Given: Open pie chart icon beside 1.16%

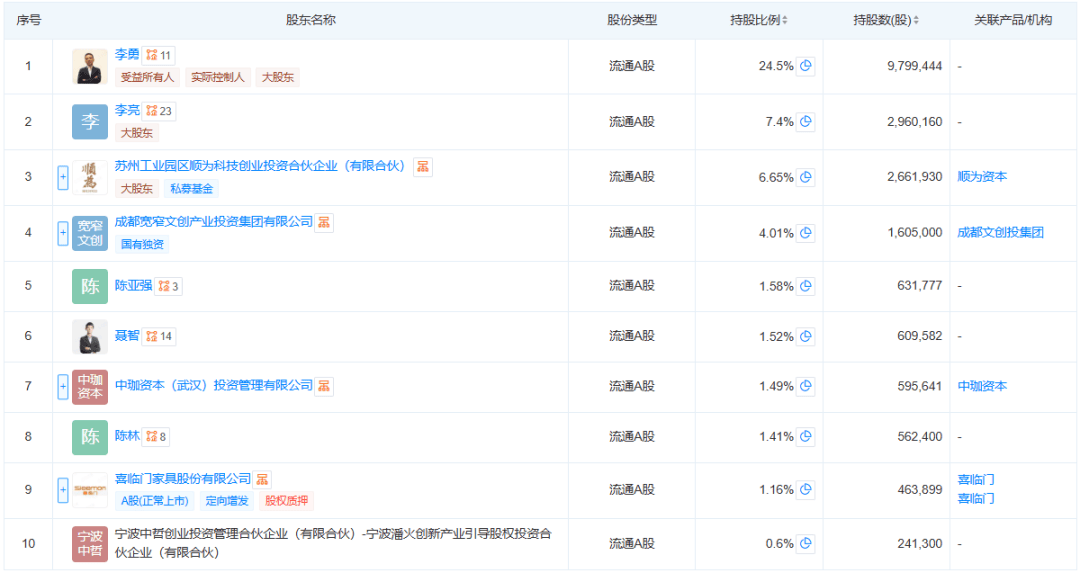Looking at the screenshot, I should [805, 490].
